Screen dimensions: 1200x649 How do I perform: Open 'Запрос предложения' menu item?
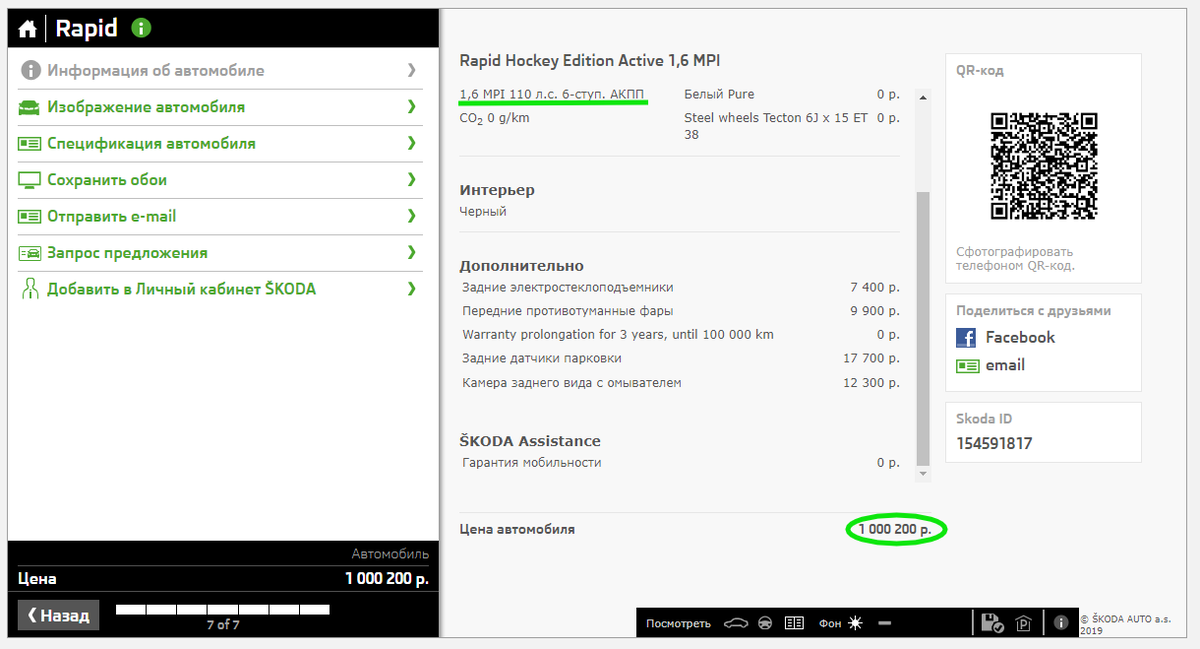click(222, 253)
